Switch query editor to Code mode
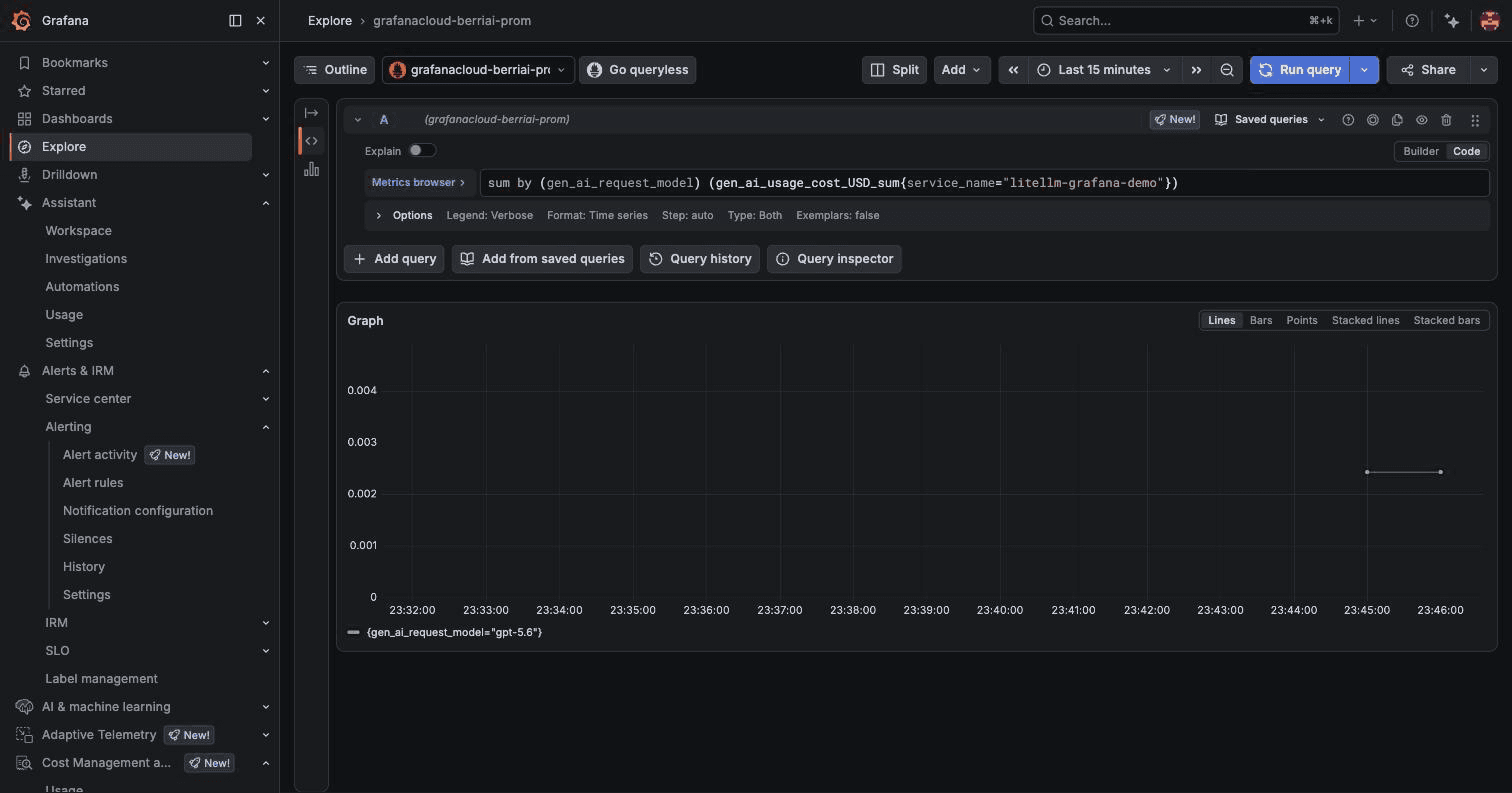This screenshot has width=1512, height=793. (x=1466, y=151)
